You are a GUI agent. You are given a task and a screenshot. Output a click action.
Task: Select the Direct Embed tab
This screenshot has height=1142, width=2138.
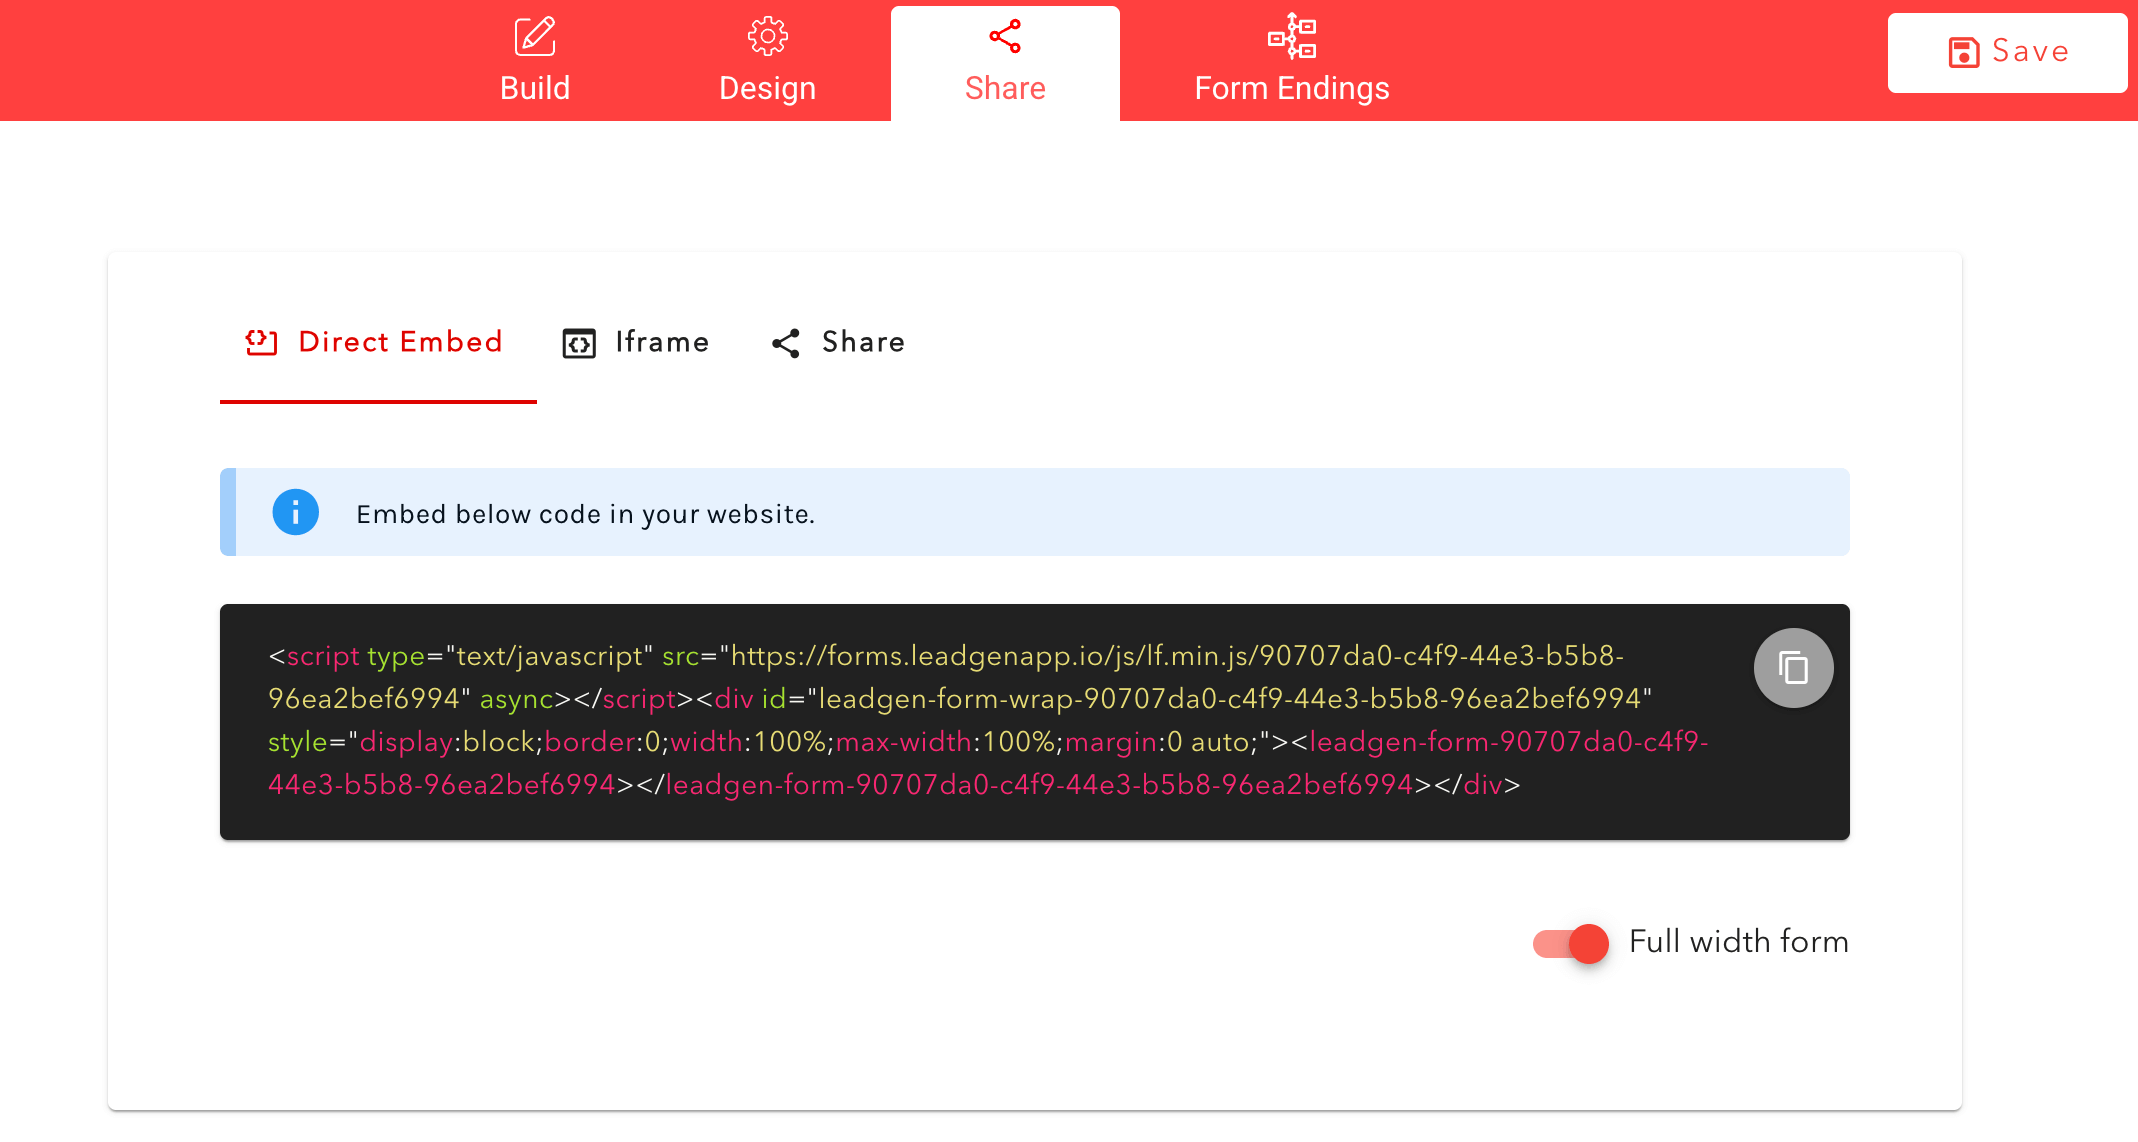400,343
